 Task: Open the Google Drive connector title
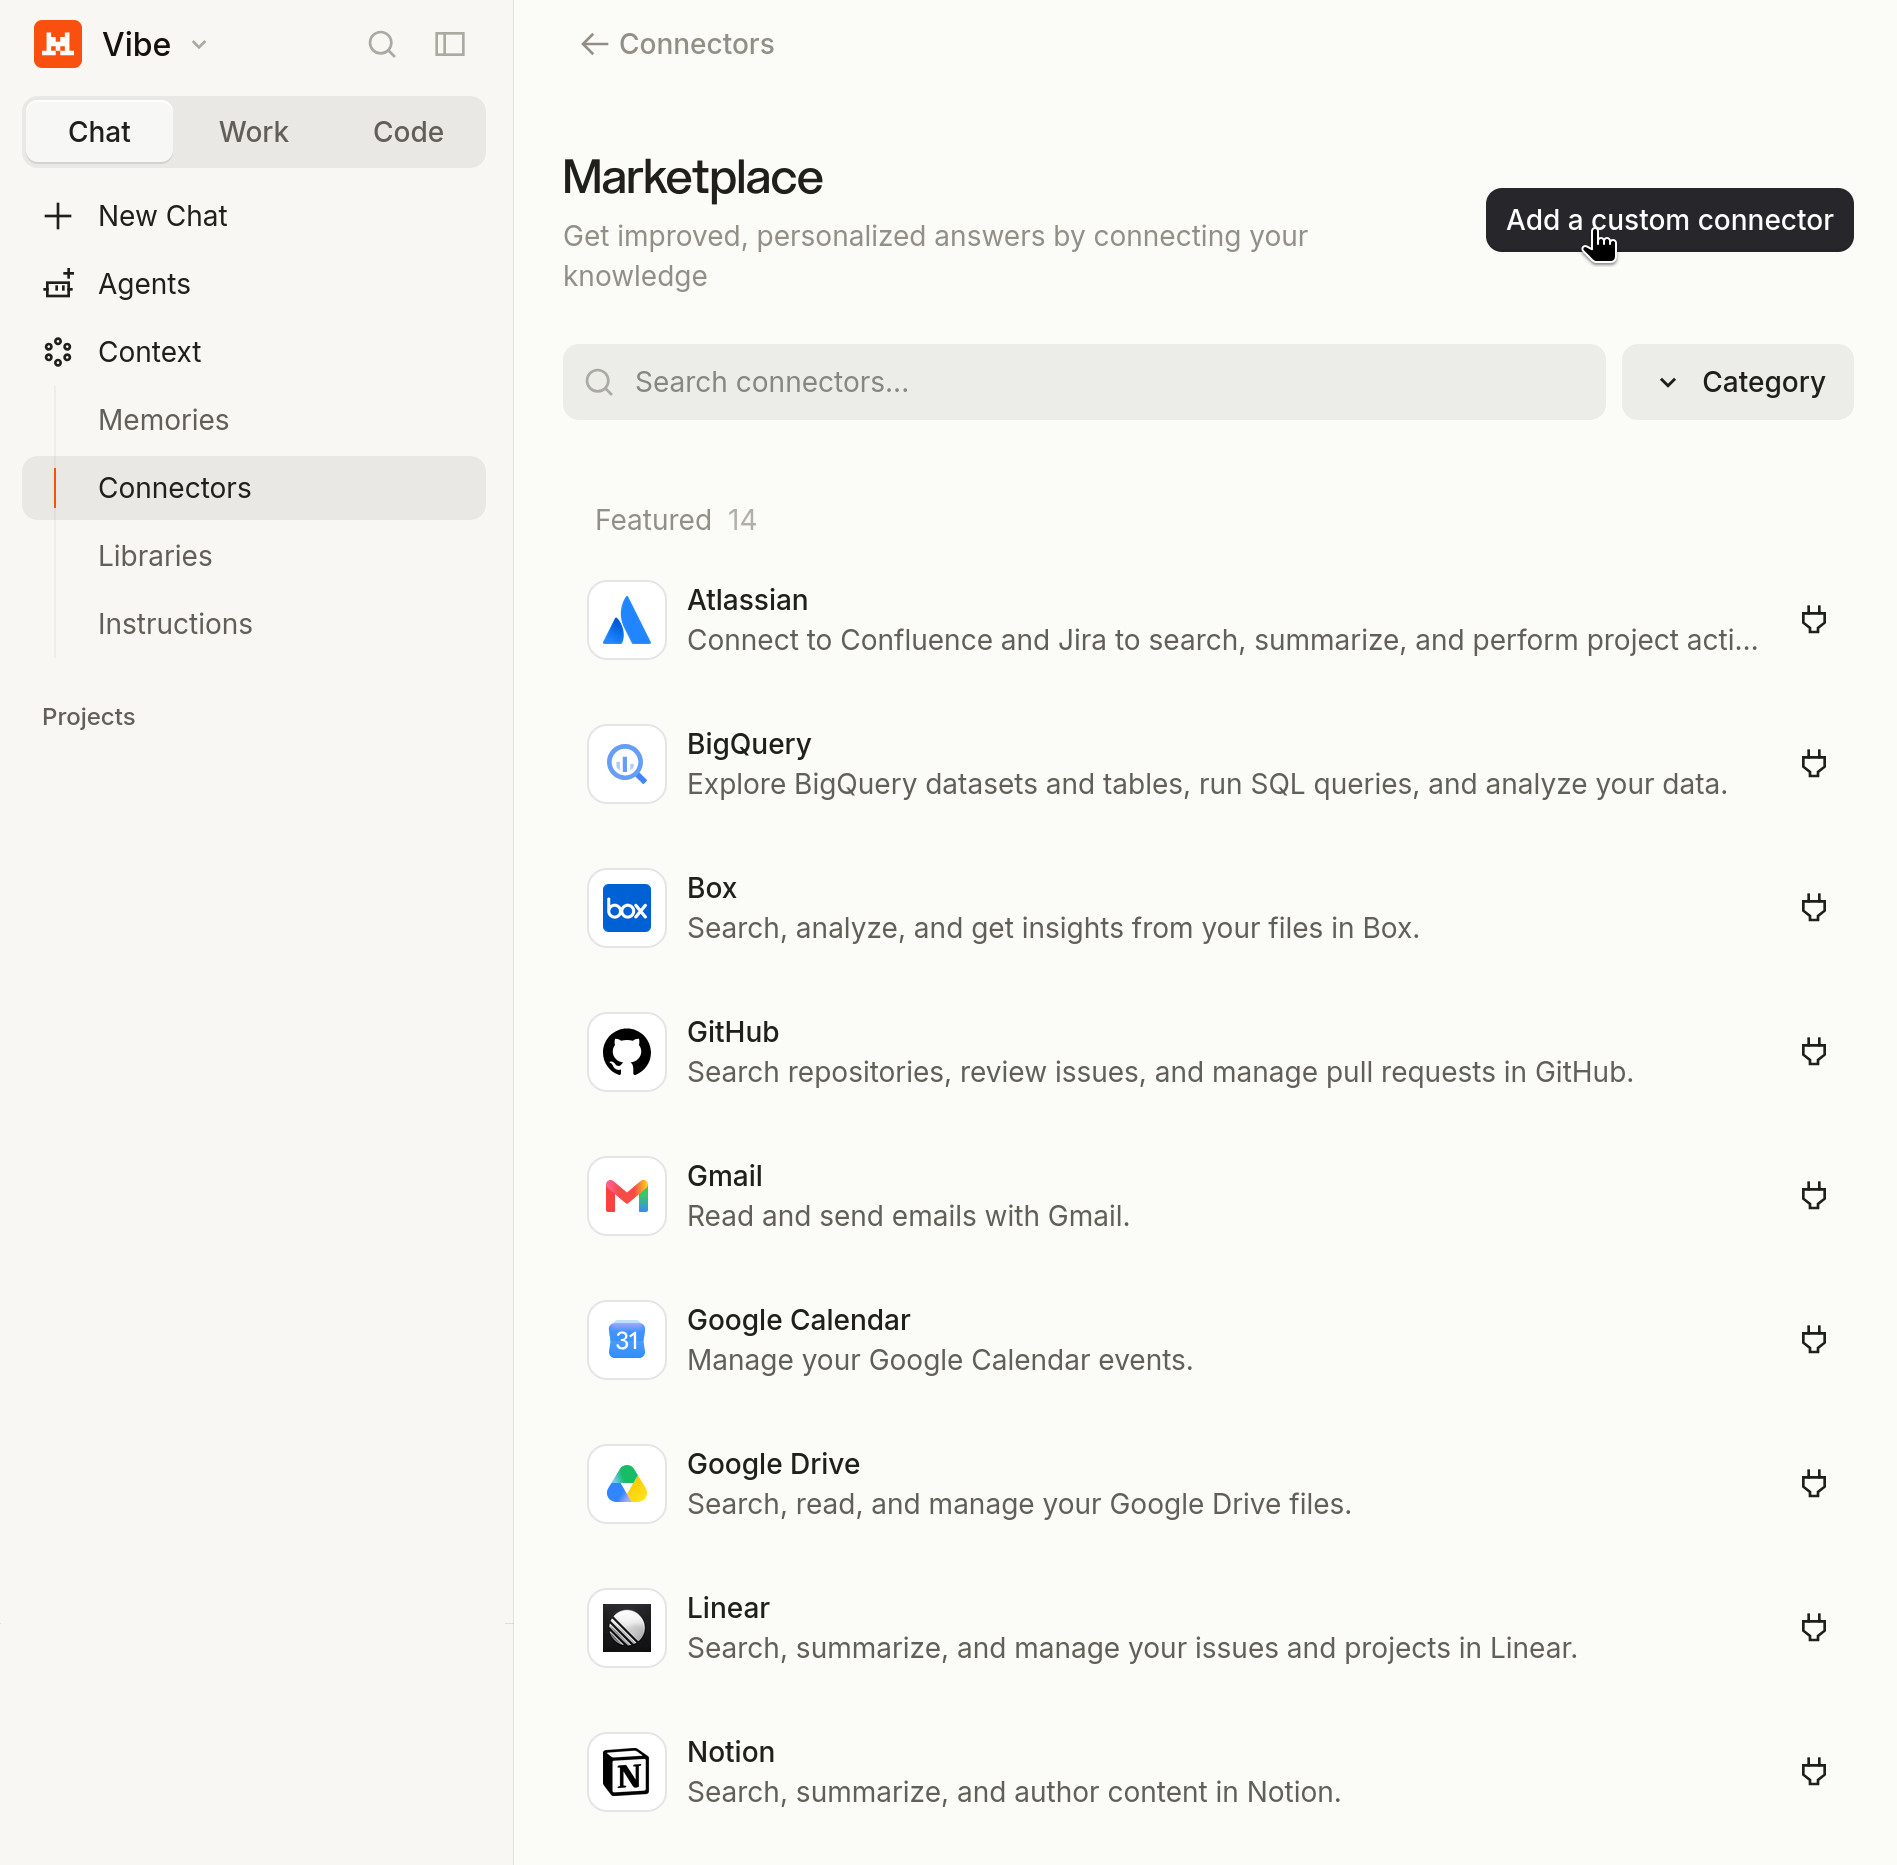click(773, 1464)
